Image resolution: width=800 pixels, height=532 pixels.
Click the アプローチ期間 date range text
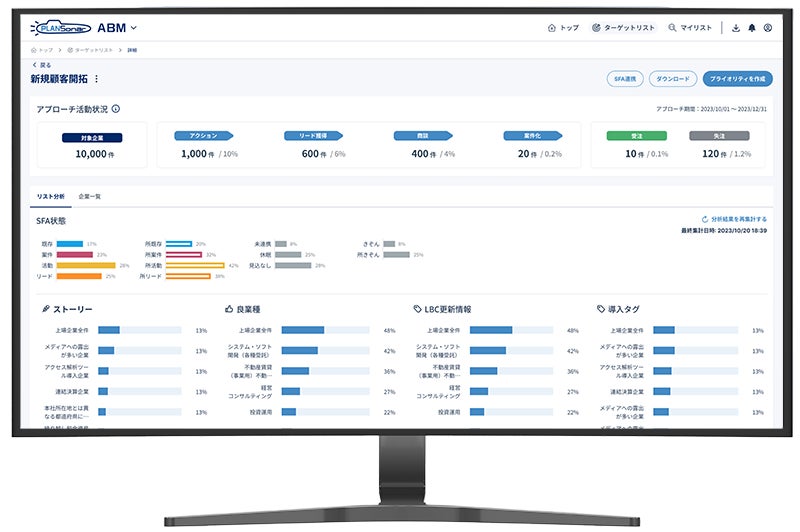[711, 109]
